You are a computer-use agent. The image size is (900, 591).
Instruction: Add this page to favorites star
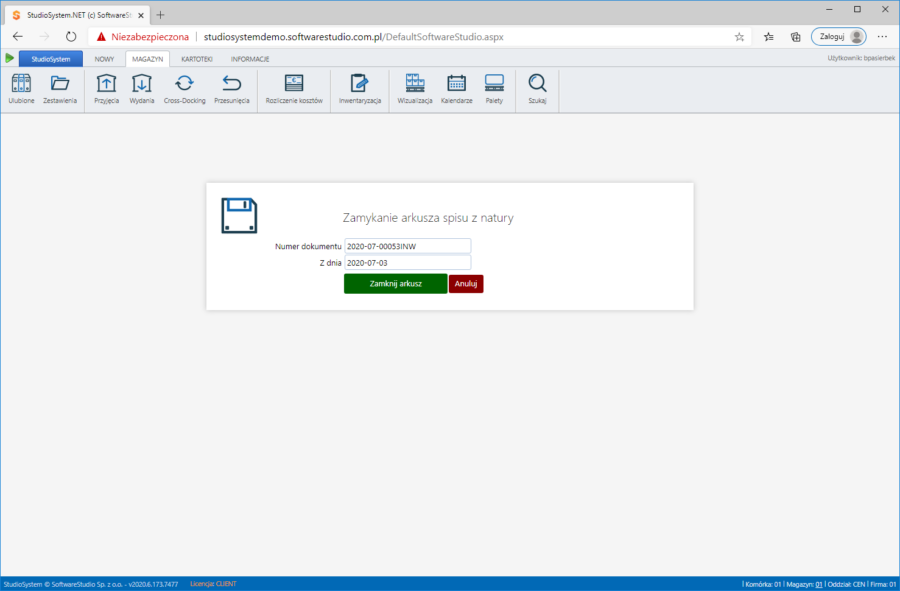click(739, 37)
